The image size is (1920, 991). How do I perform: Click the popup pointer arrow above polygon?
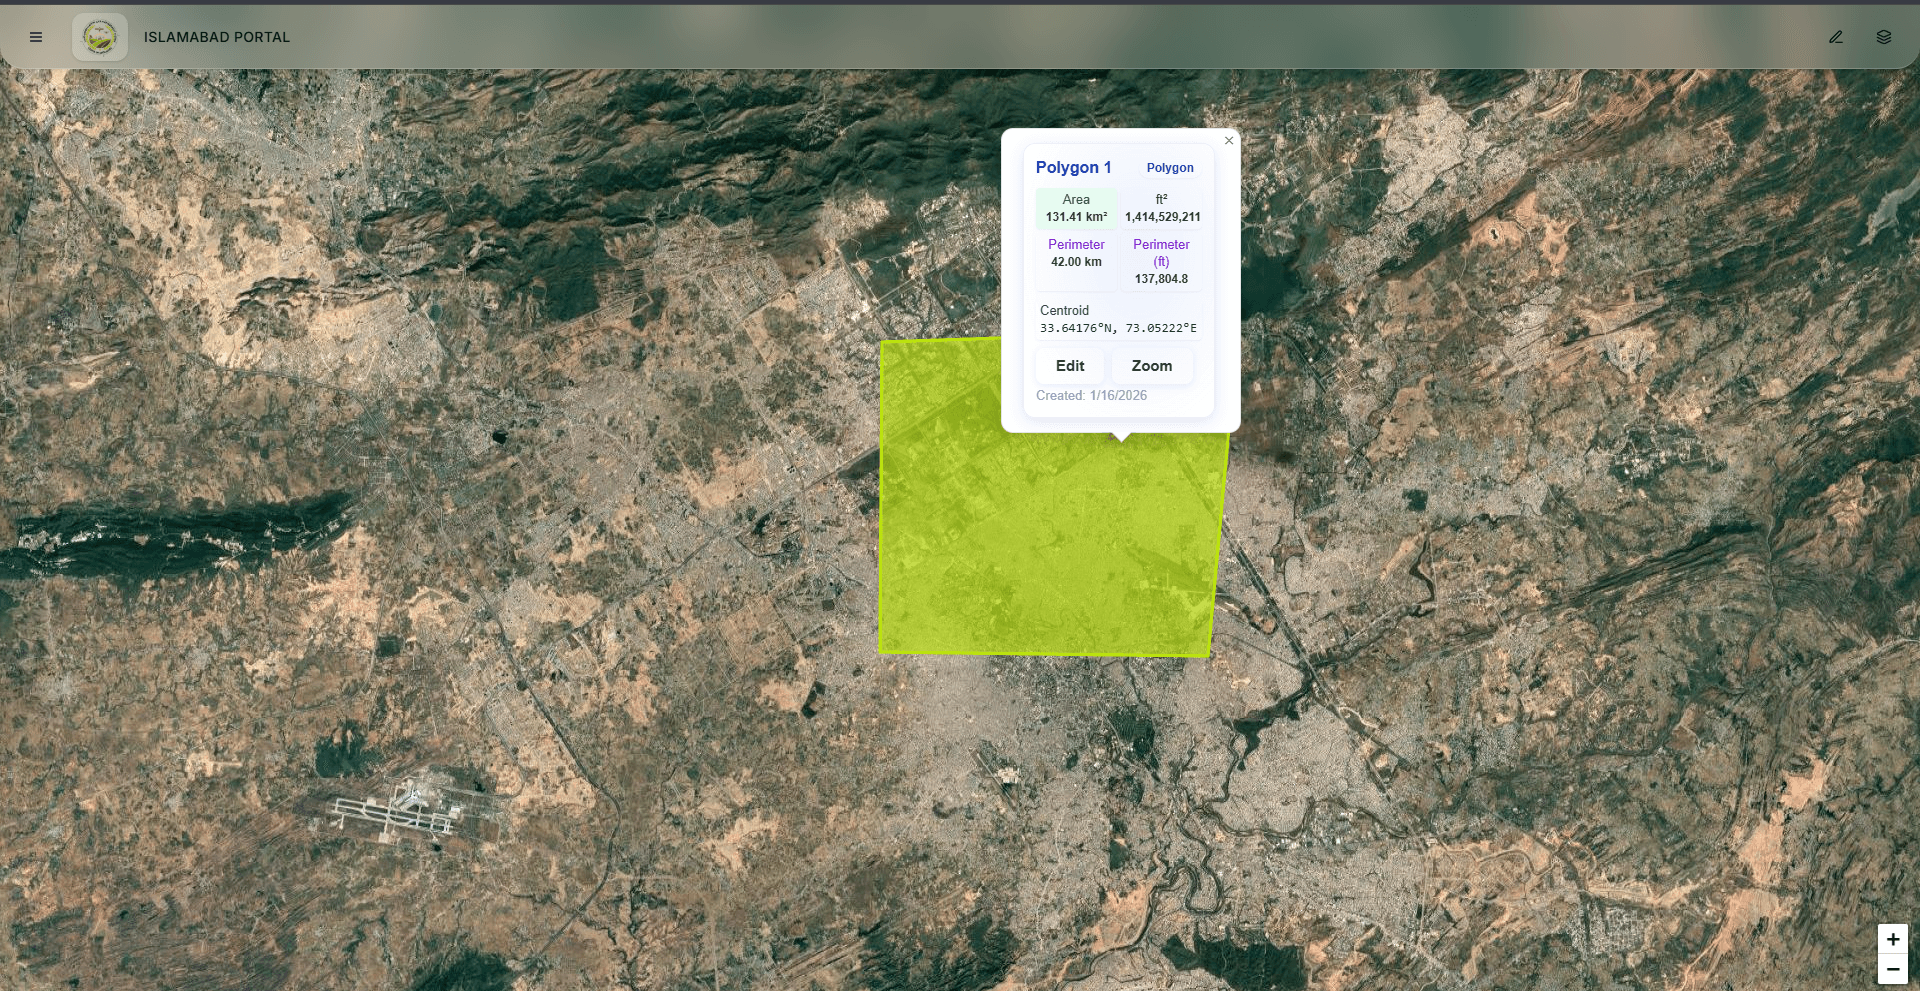tap(1122, 433)
